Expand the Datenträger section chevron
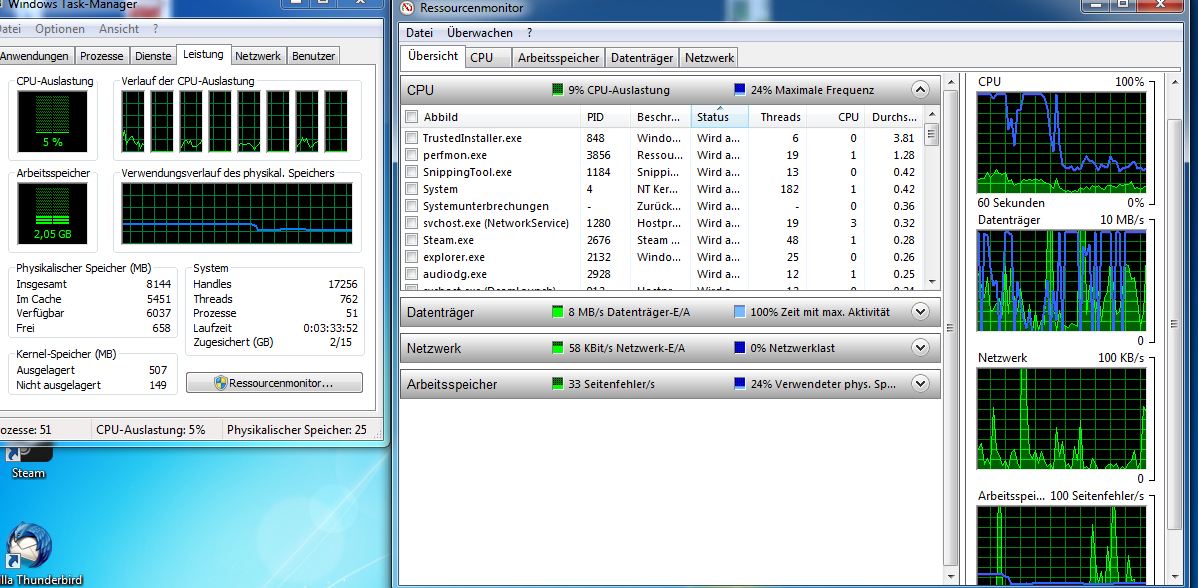Image resolution: width=1198 pixels, height=588 pixels. [x=920, y=312]
